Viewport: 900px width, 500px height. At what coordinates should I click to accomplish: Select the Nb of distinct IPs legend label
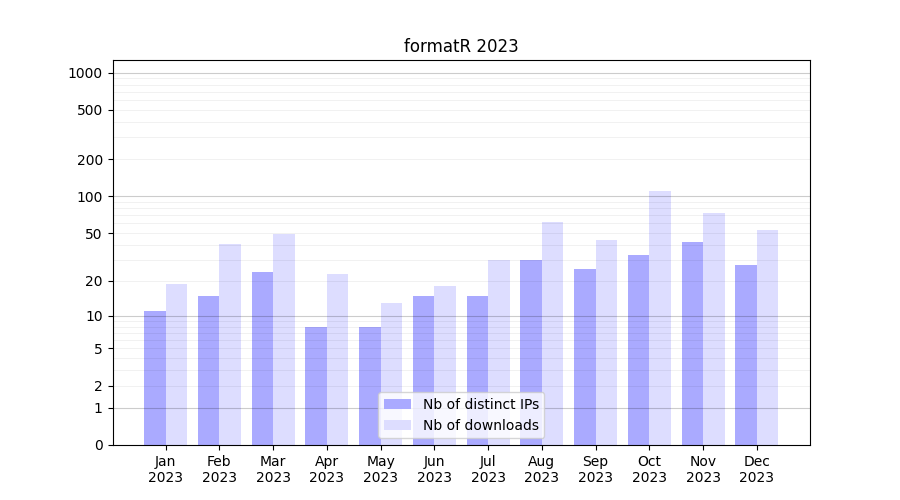coord(480,404)
